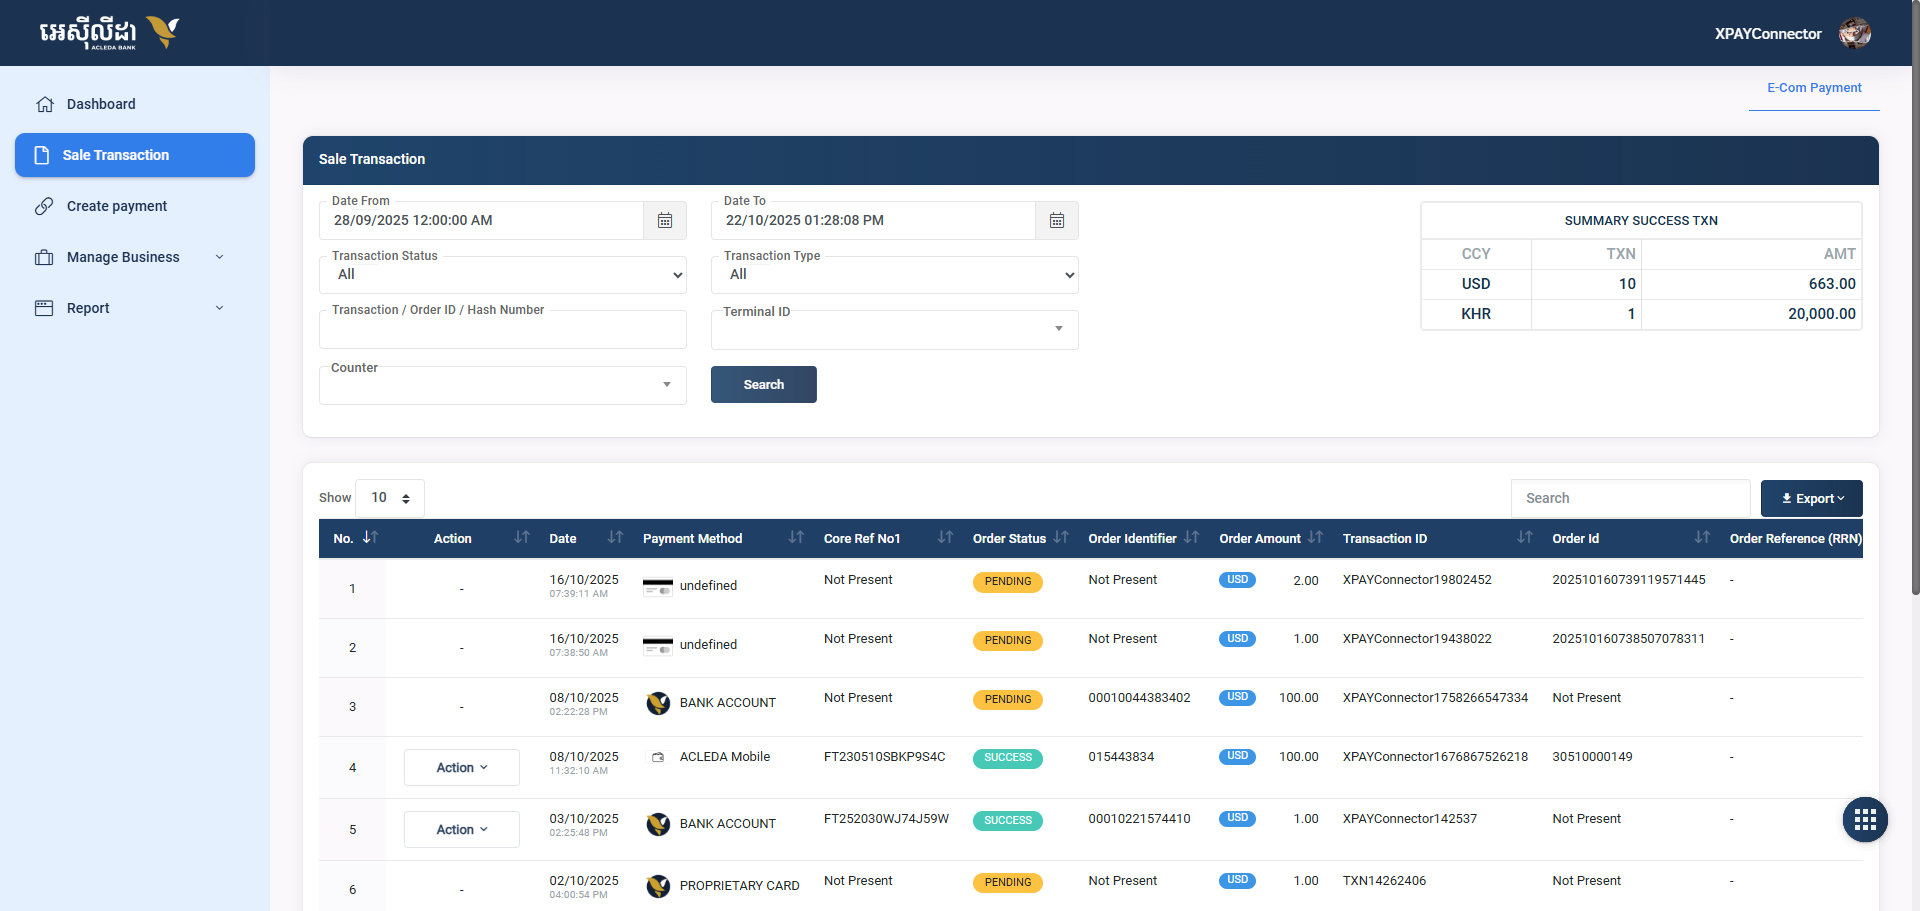
Task: Click the XPAYConnector profile avatar
Action: 1854,33
